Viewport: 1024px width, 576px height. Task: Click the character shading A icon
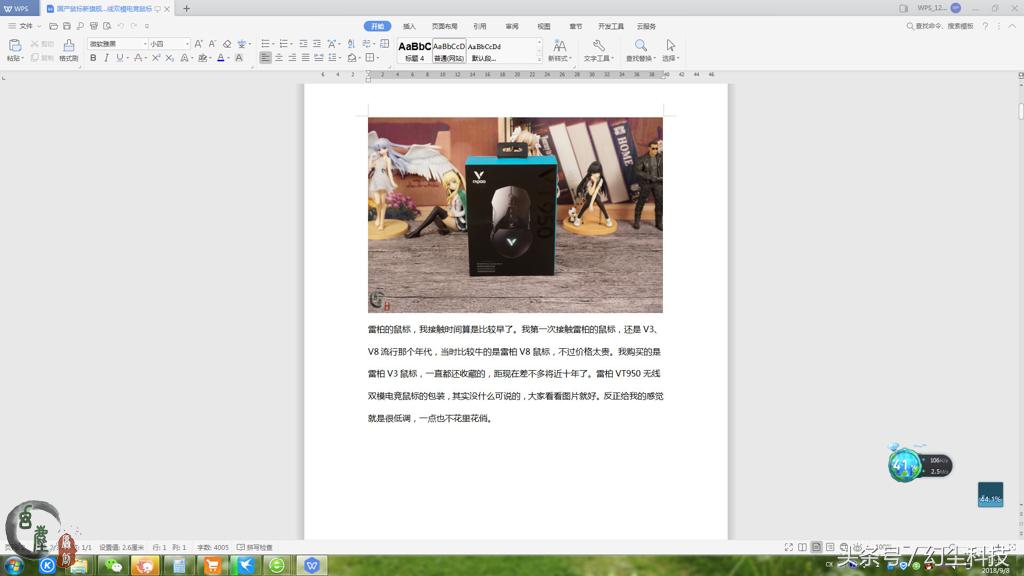click(x=239, y=58)
